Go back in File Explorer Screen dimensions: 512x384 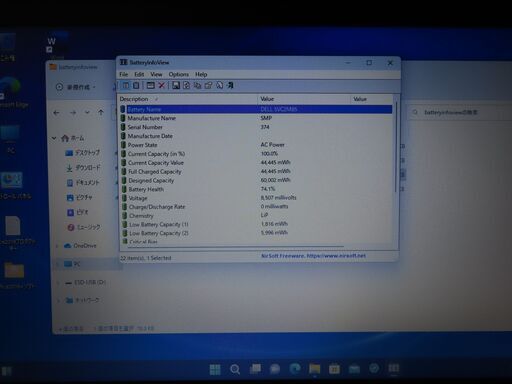[x=57, y=113]
